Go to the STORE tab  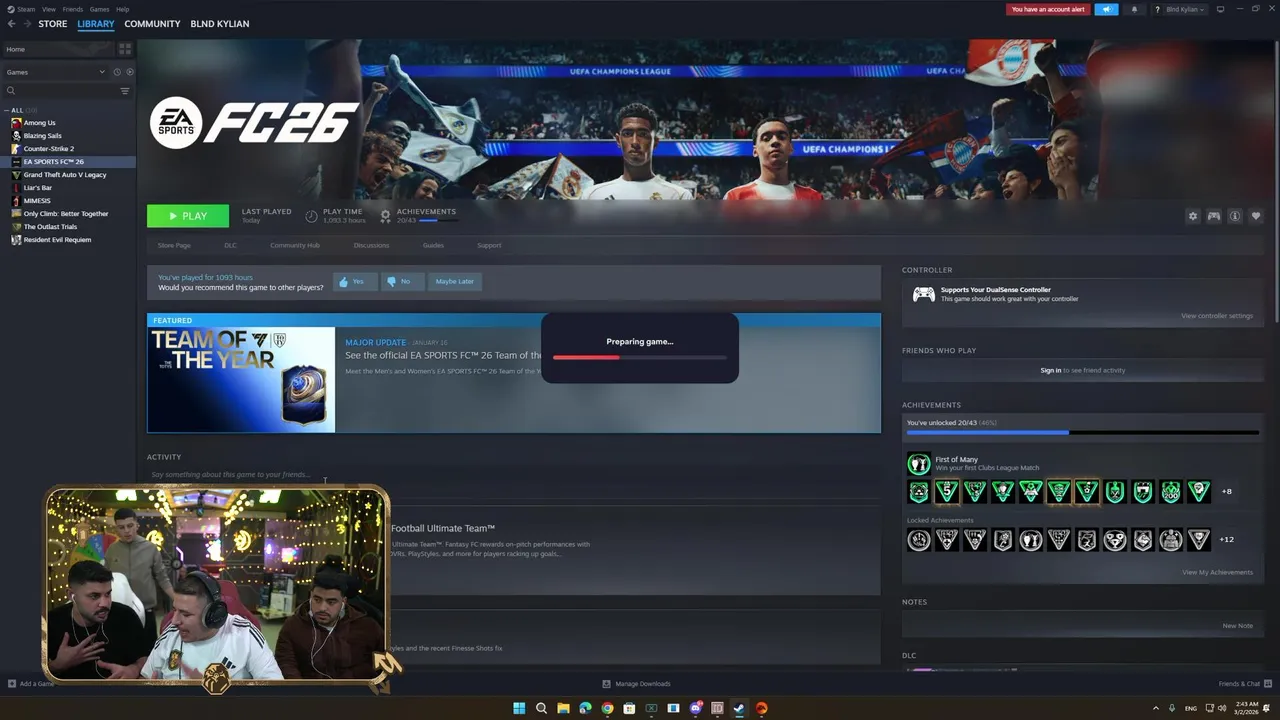click(x=53, y=24)
